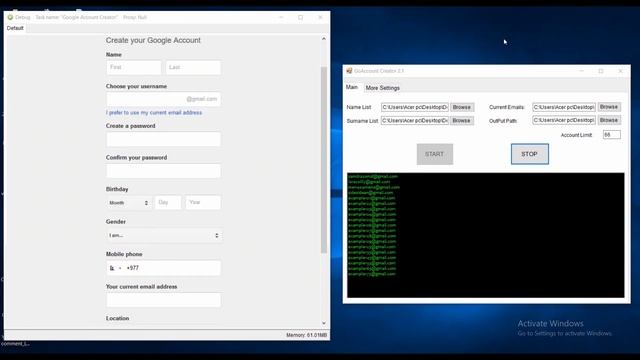Viewport: 640px width, 360px height.
Task: Browse for the Current Emails file
Action: (x=609, y=107)
